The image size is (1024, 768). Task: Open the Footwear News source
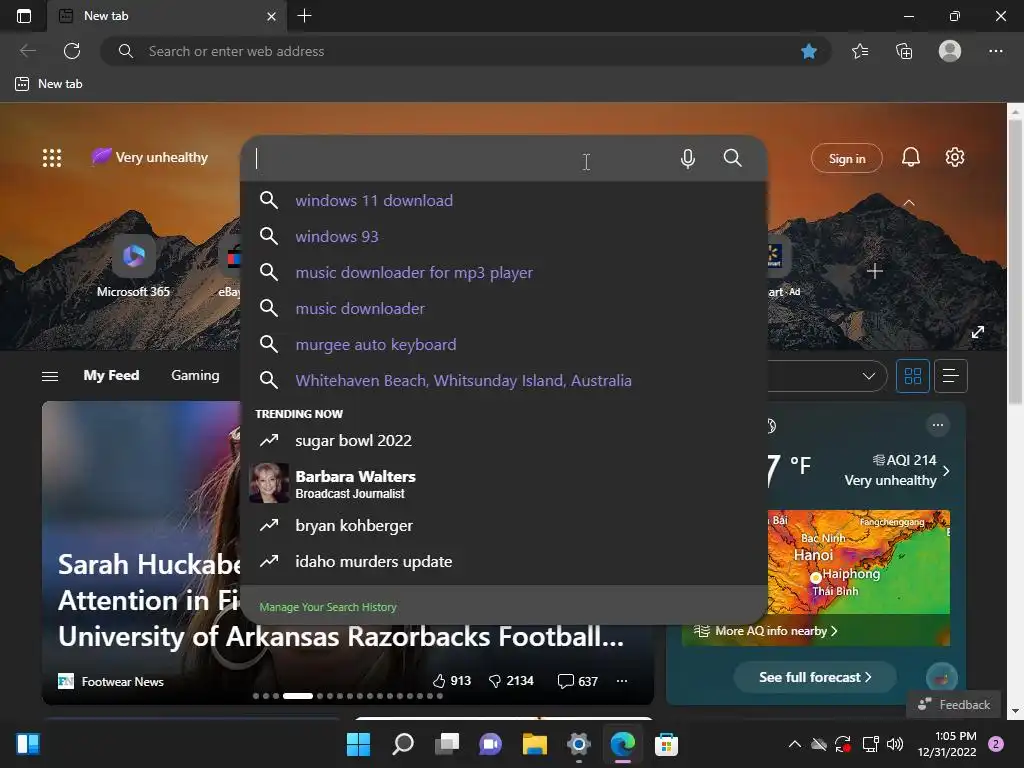click(x=111, y=681)
